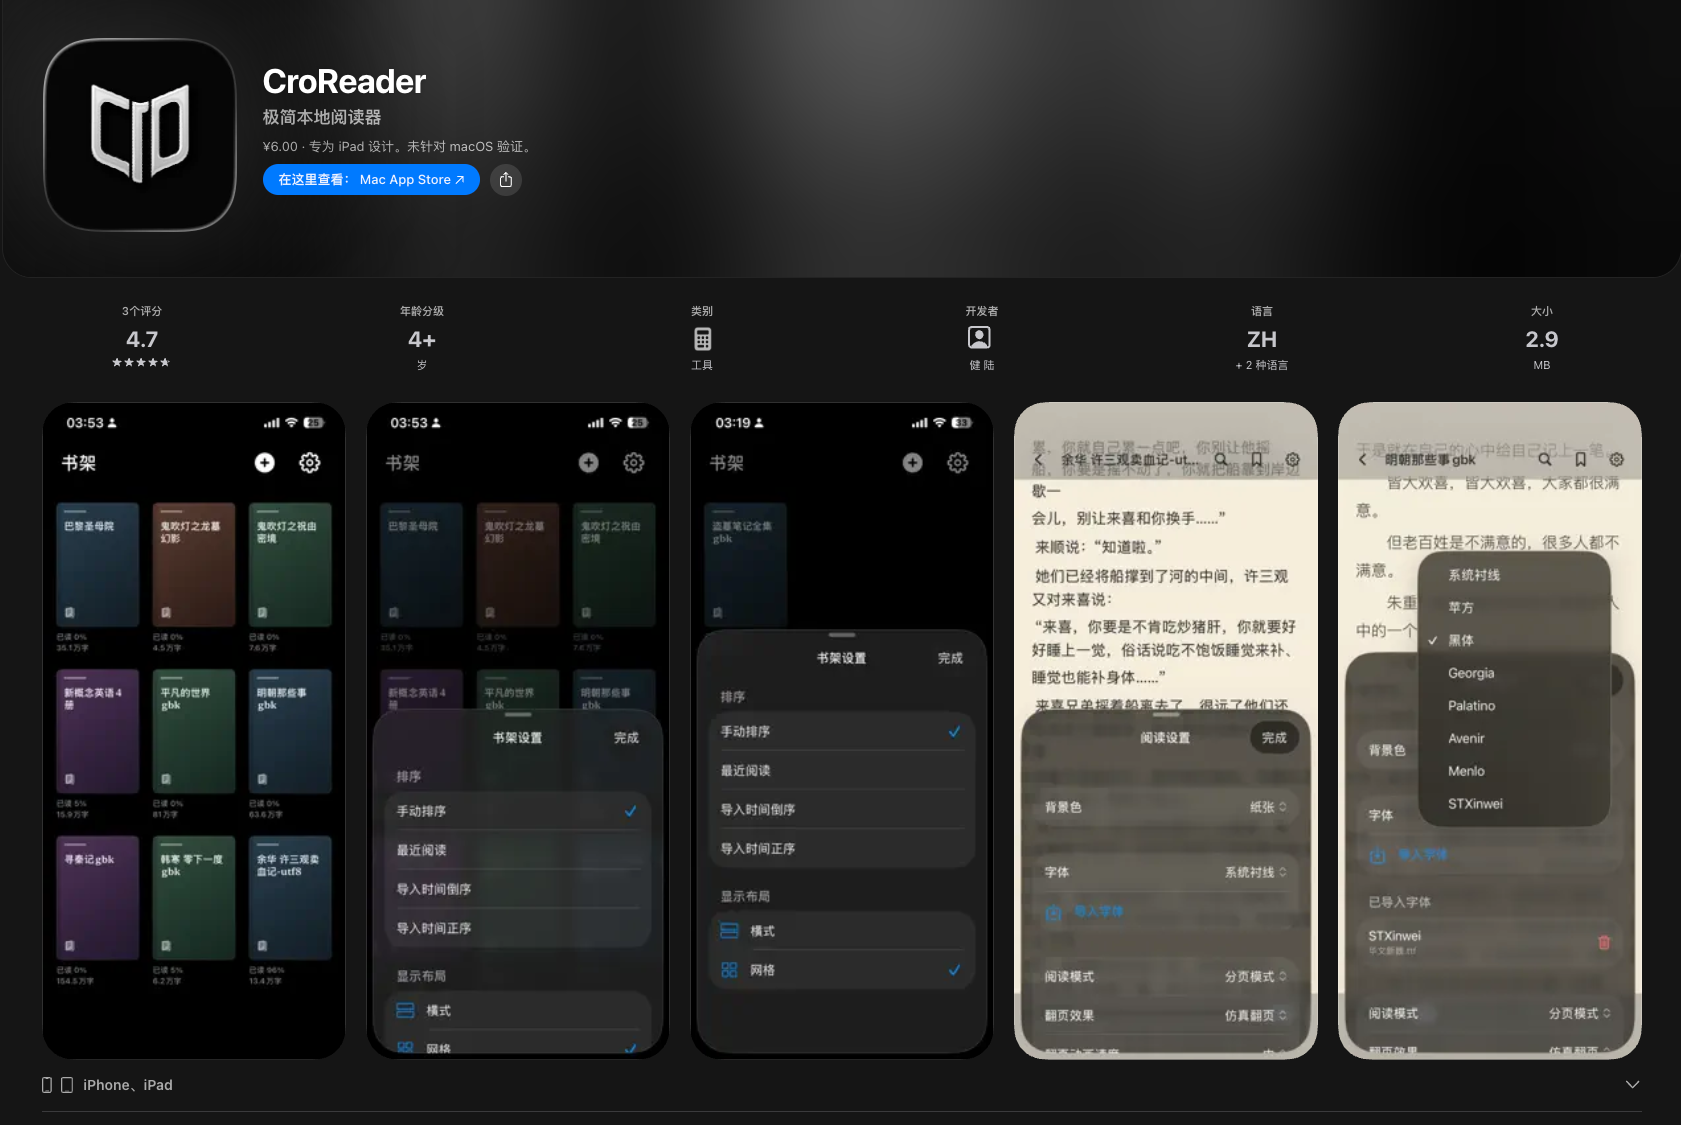The height and width of the screenshot is (1125, 1681).
Task: Click the search icon in the 许三观卖血记 screenshot
Action: click(x=1221, y=460)
